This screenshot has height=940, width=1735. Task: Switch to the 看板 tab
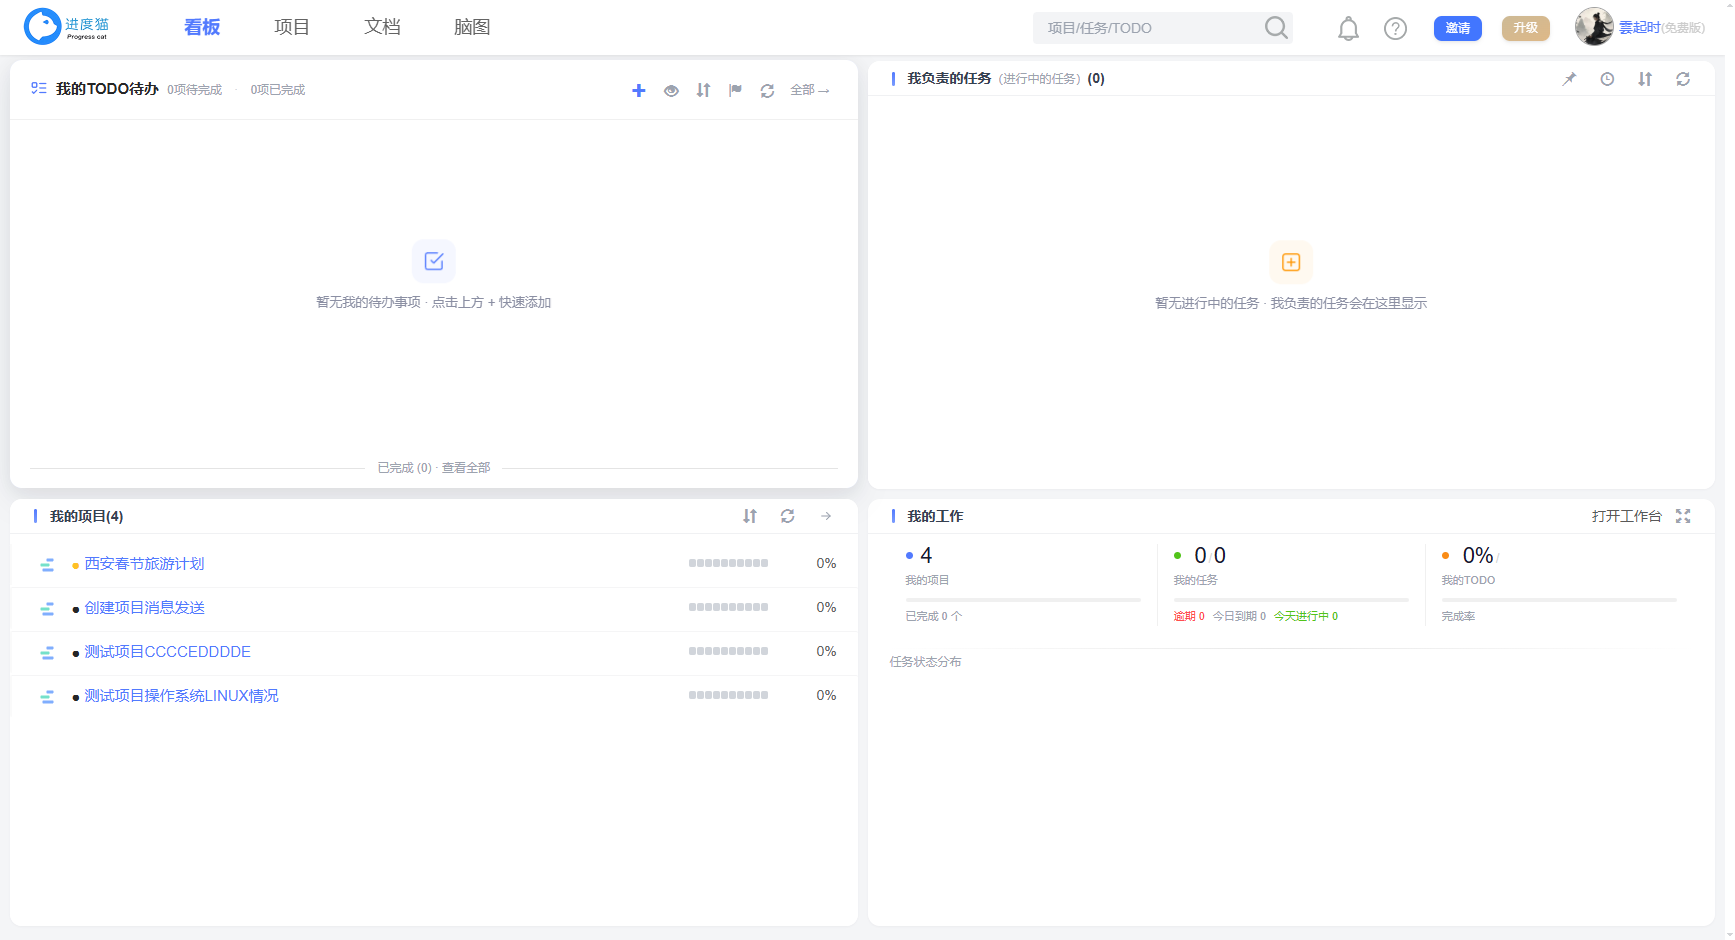coord(202,27)
